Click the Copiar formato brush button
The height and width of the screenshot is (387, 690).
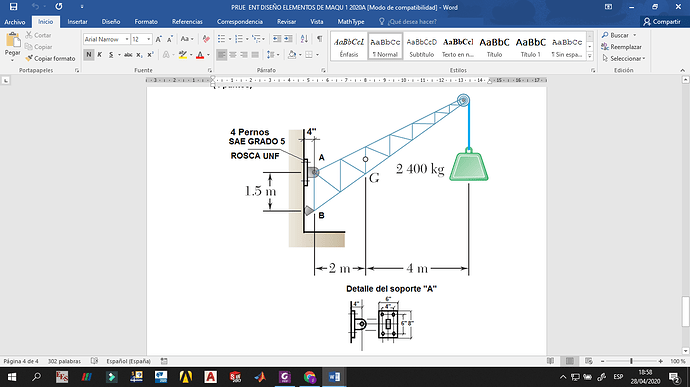click(50, 58)
